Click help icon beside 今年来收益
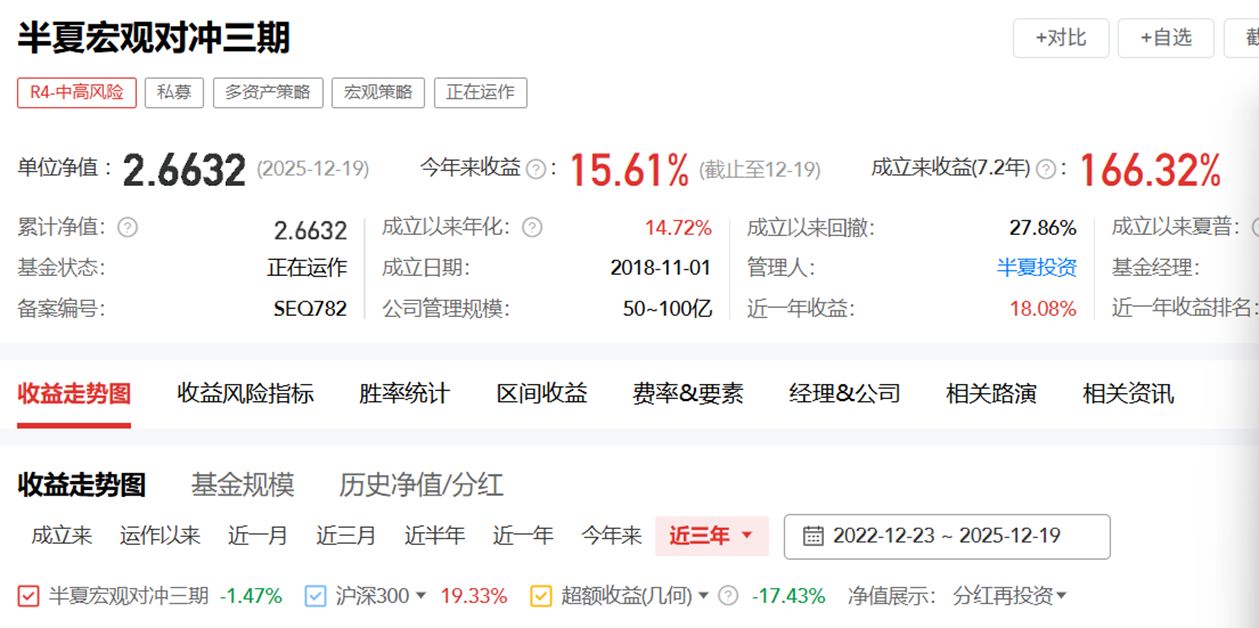 click(x=536, y=169)
